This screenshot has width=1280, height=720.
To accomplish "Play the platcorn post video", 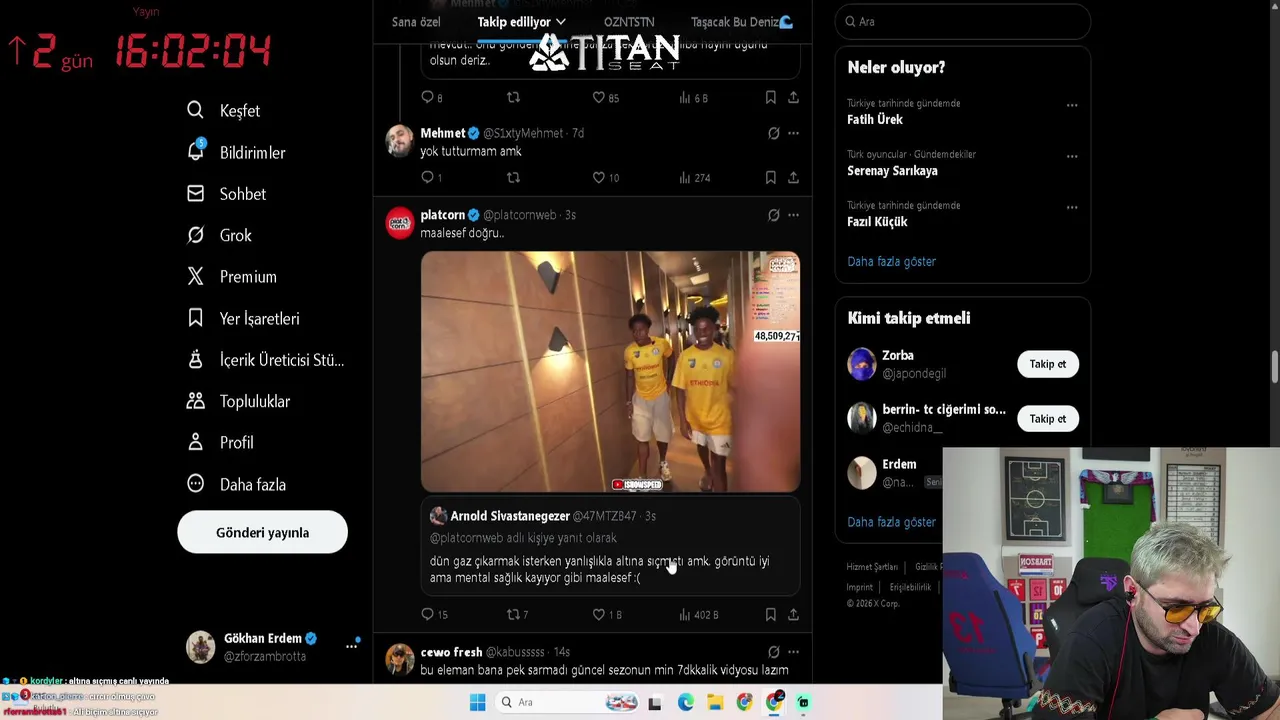I will (610, 371).
